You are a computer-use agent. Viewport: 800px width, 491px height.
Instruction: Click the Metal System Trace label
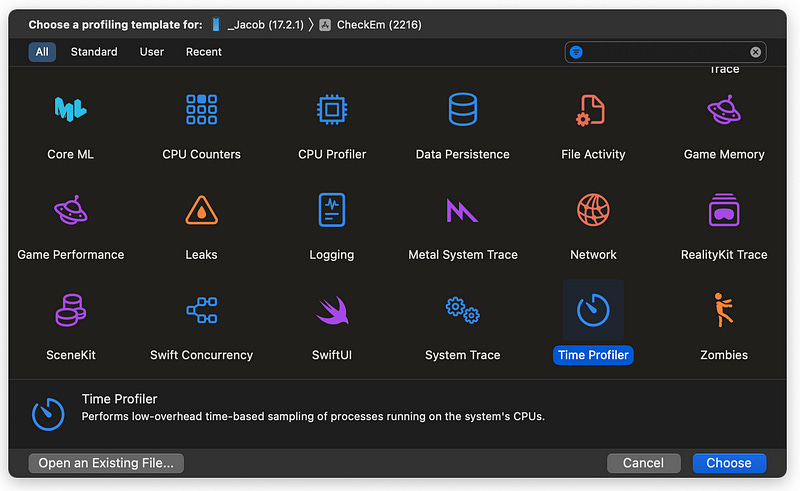pyautogui.click(x=463, y=254)
